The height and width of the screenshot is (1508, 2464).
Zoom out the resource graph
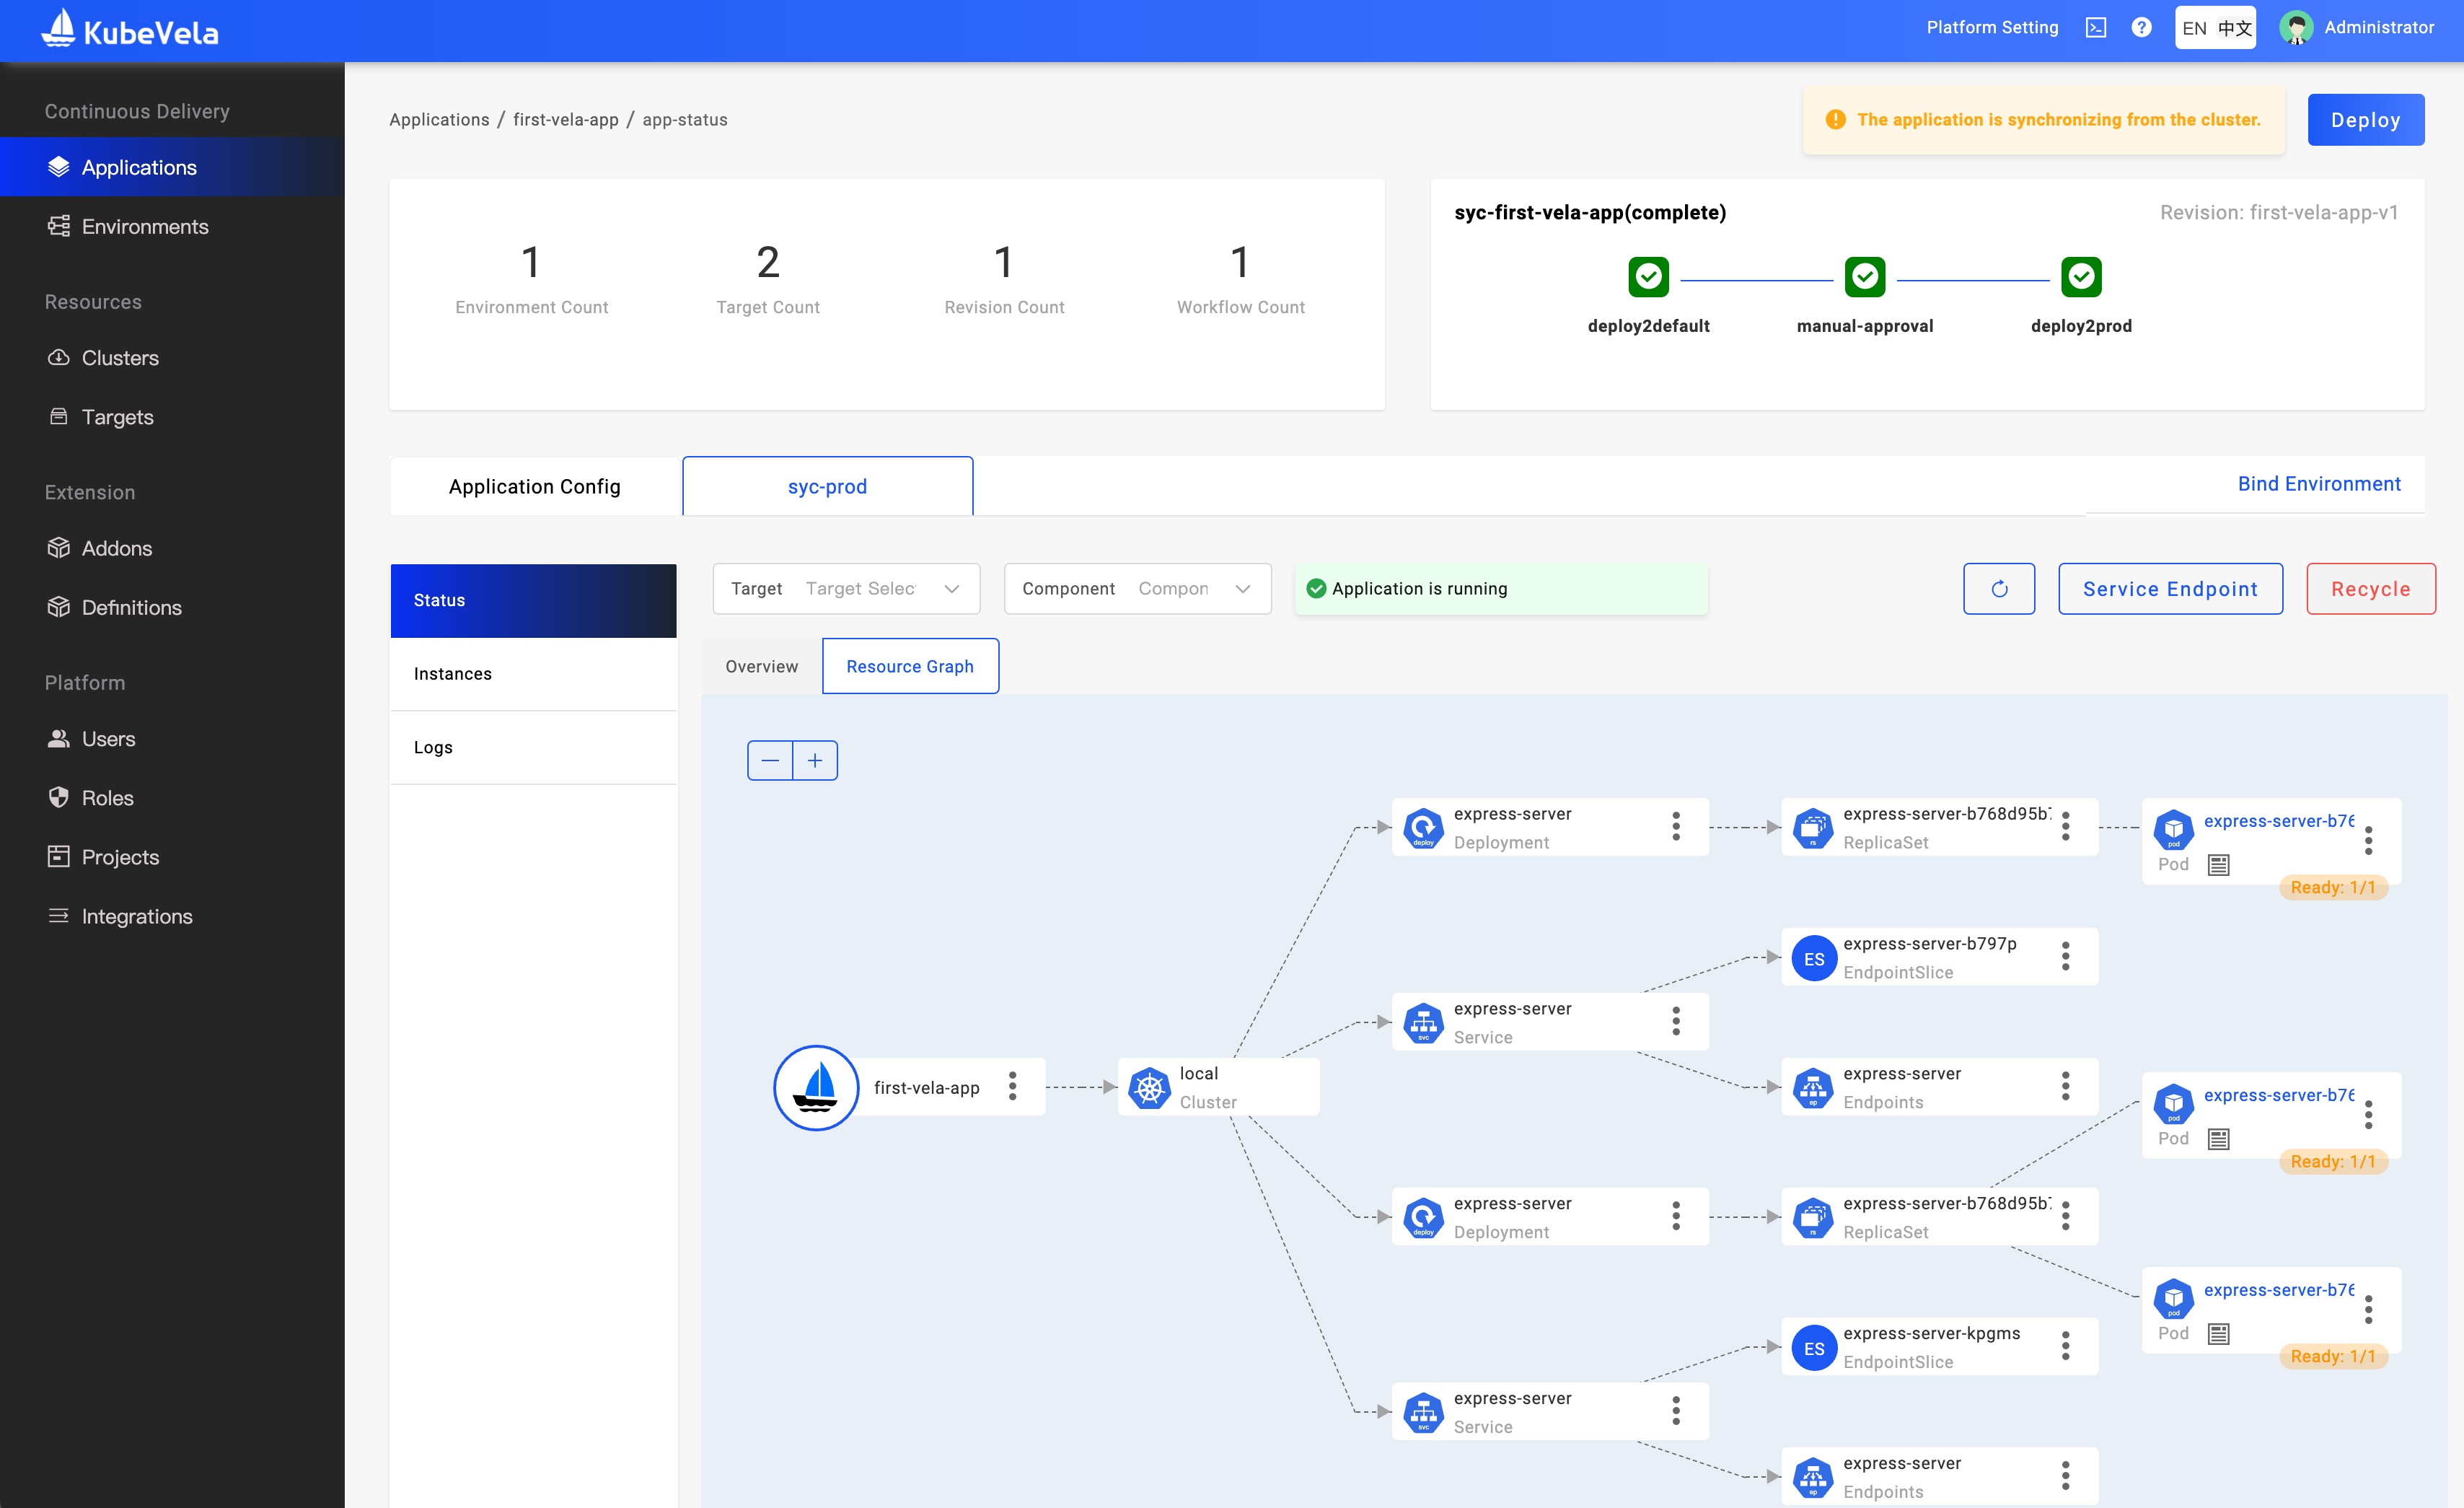point(770,760)
